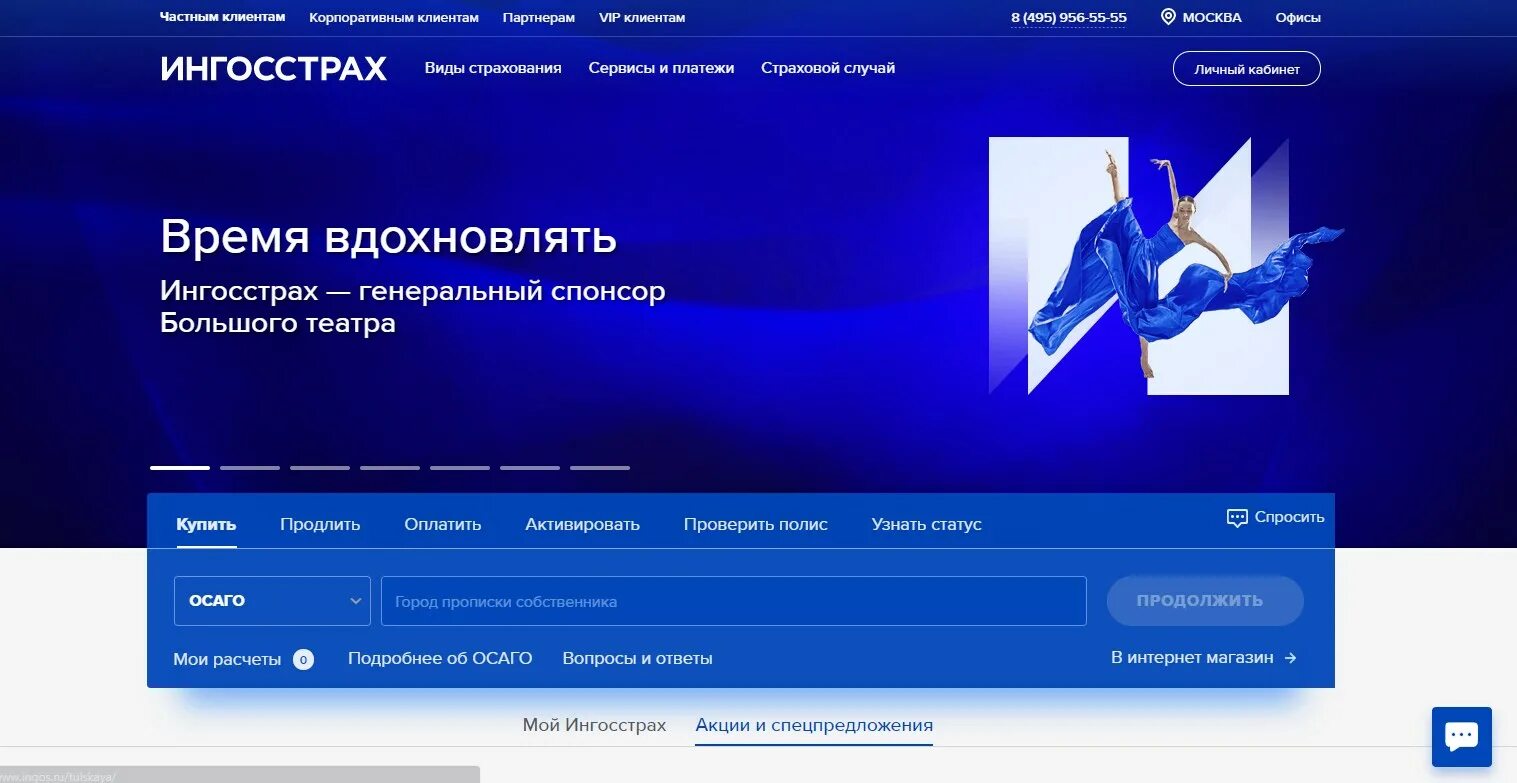Viewport: 1517px width, 783px height.
Task: Select the second banner slide indicator
Action: pos(250,467)
